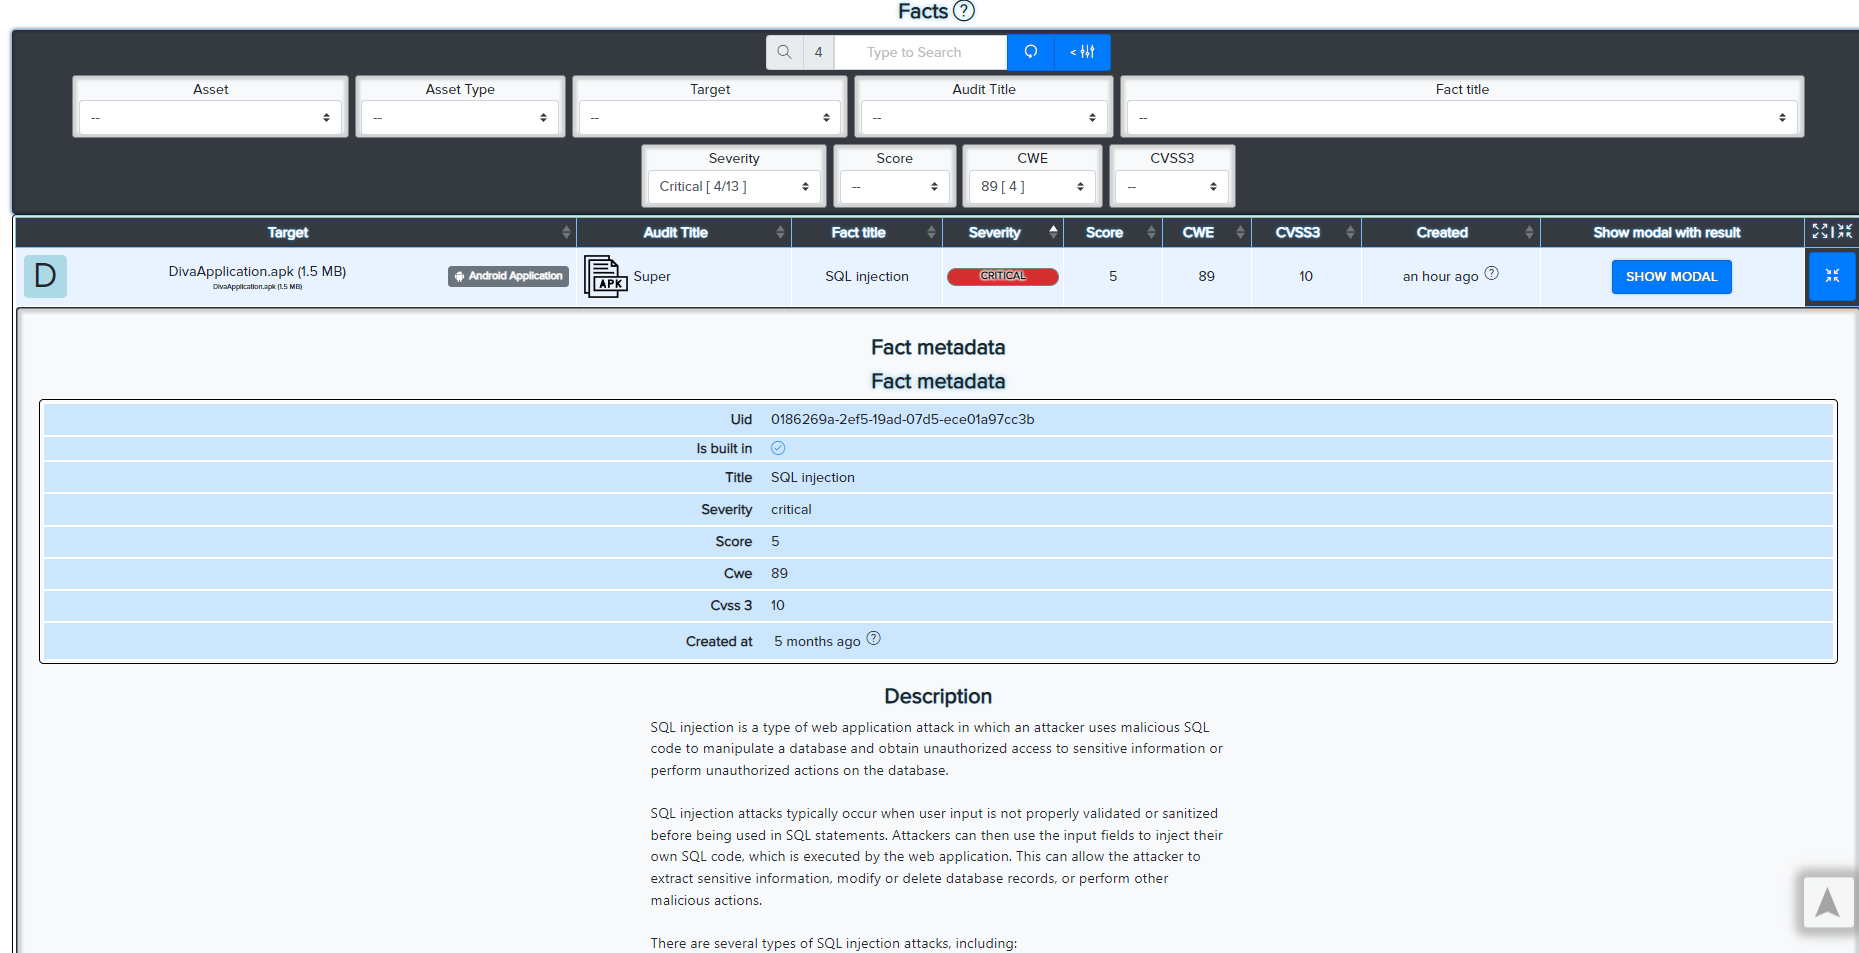Open the Audit Title filter dropdown
This screenshot has width=1859, height=953.
[x=984, y=118]
